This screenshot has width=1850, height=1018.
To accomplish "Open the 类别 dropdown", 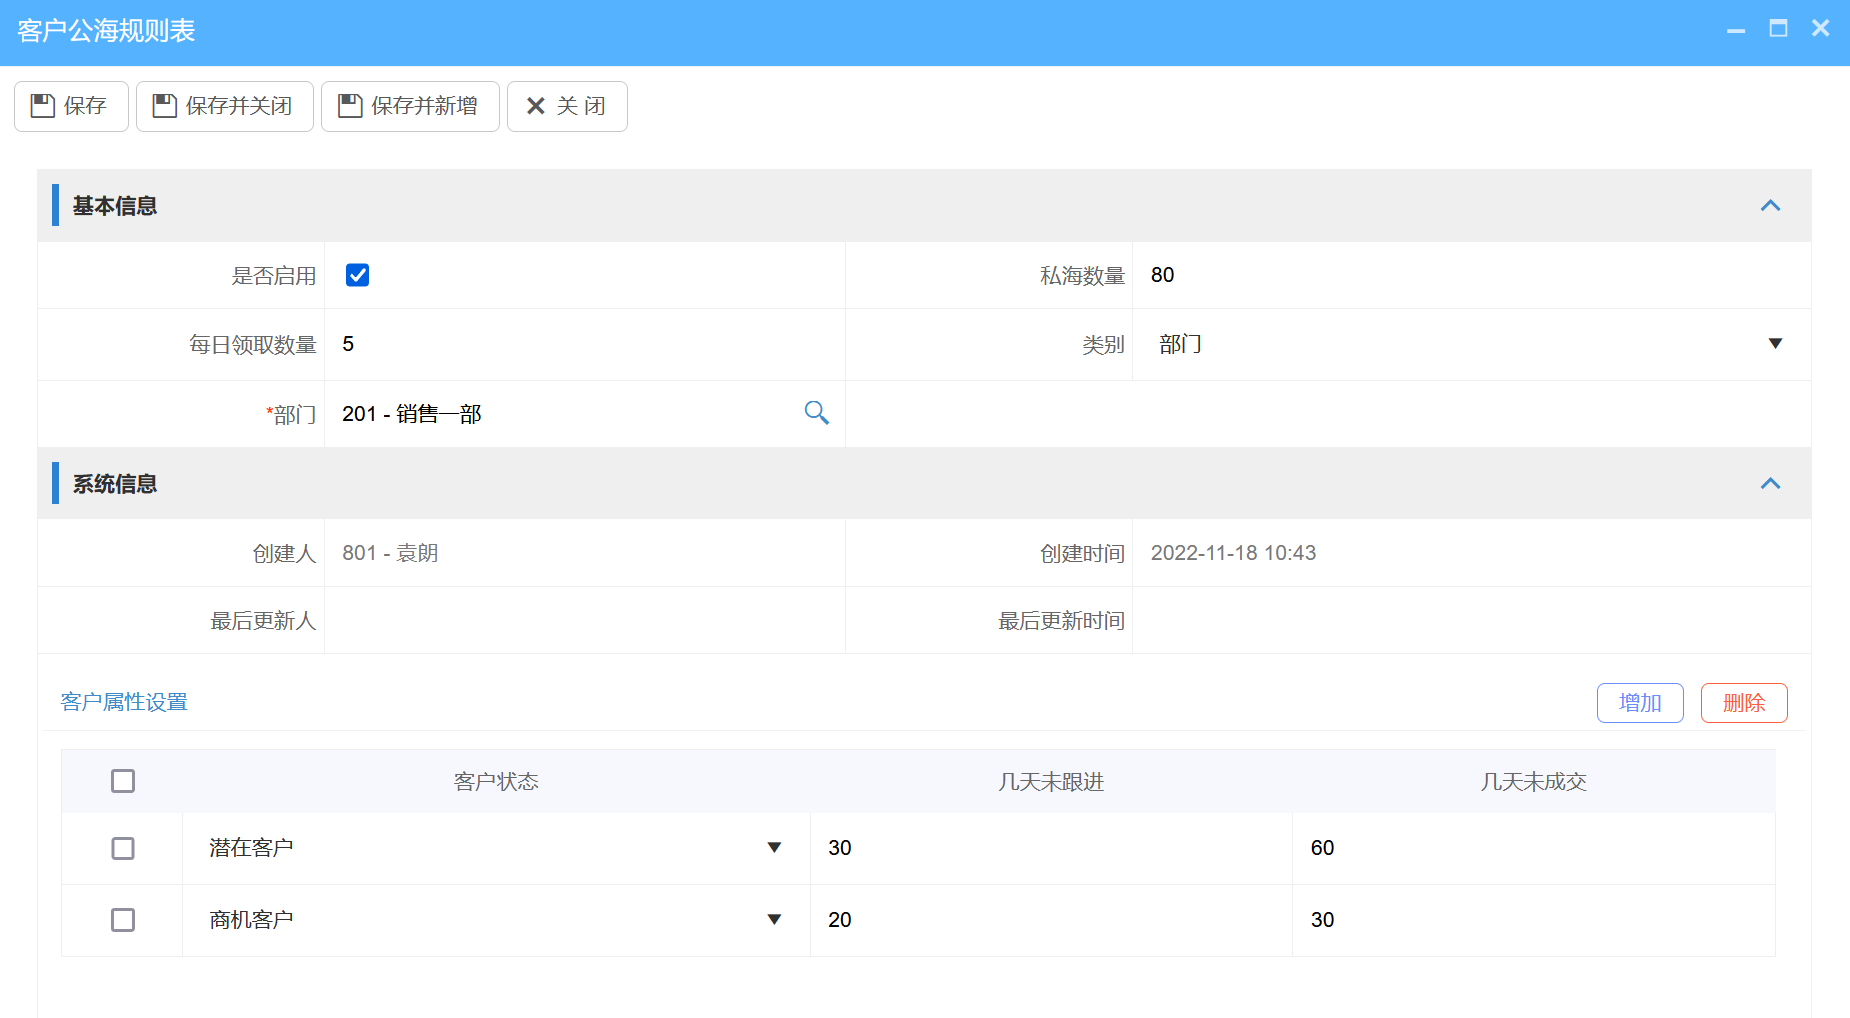I will tap(1777, 344).
